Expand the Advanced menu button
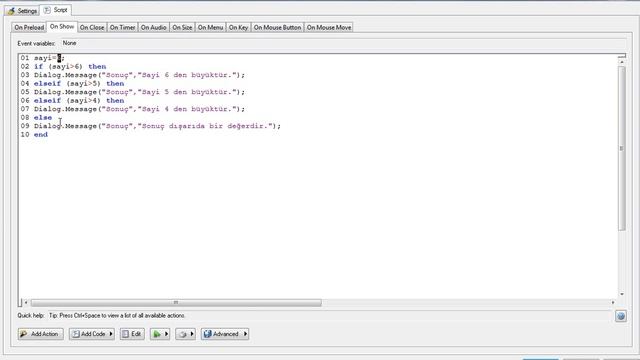Viewport: 640px width, 360px height. 225,334
